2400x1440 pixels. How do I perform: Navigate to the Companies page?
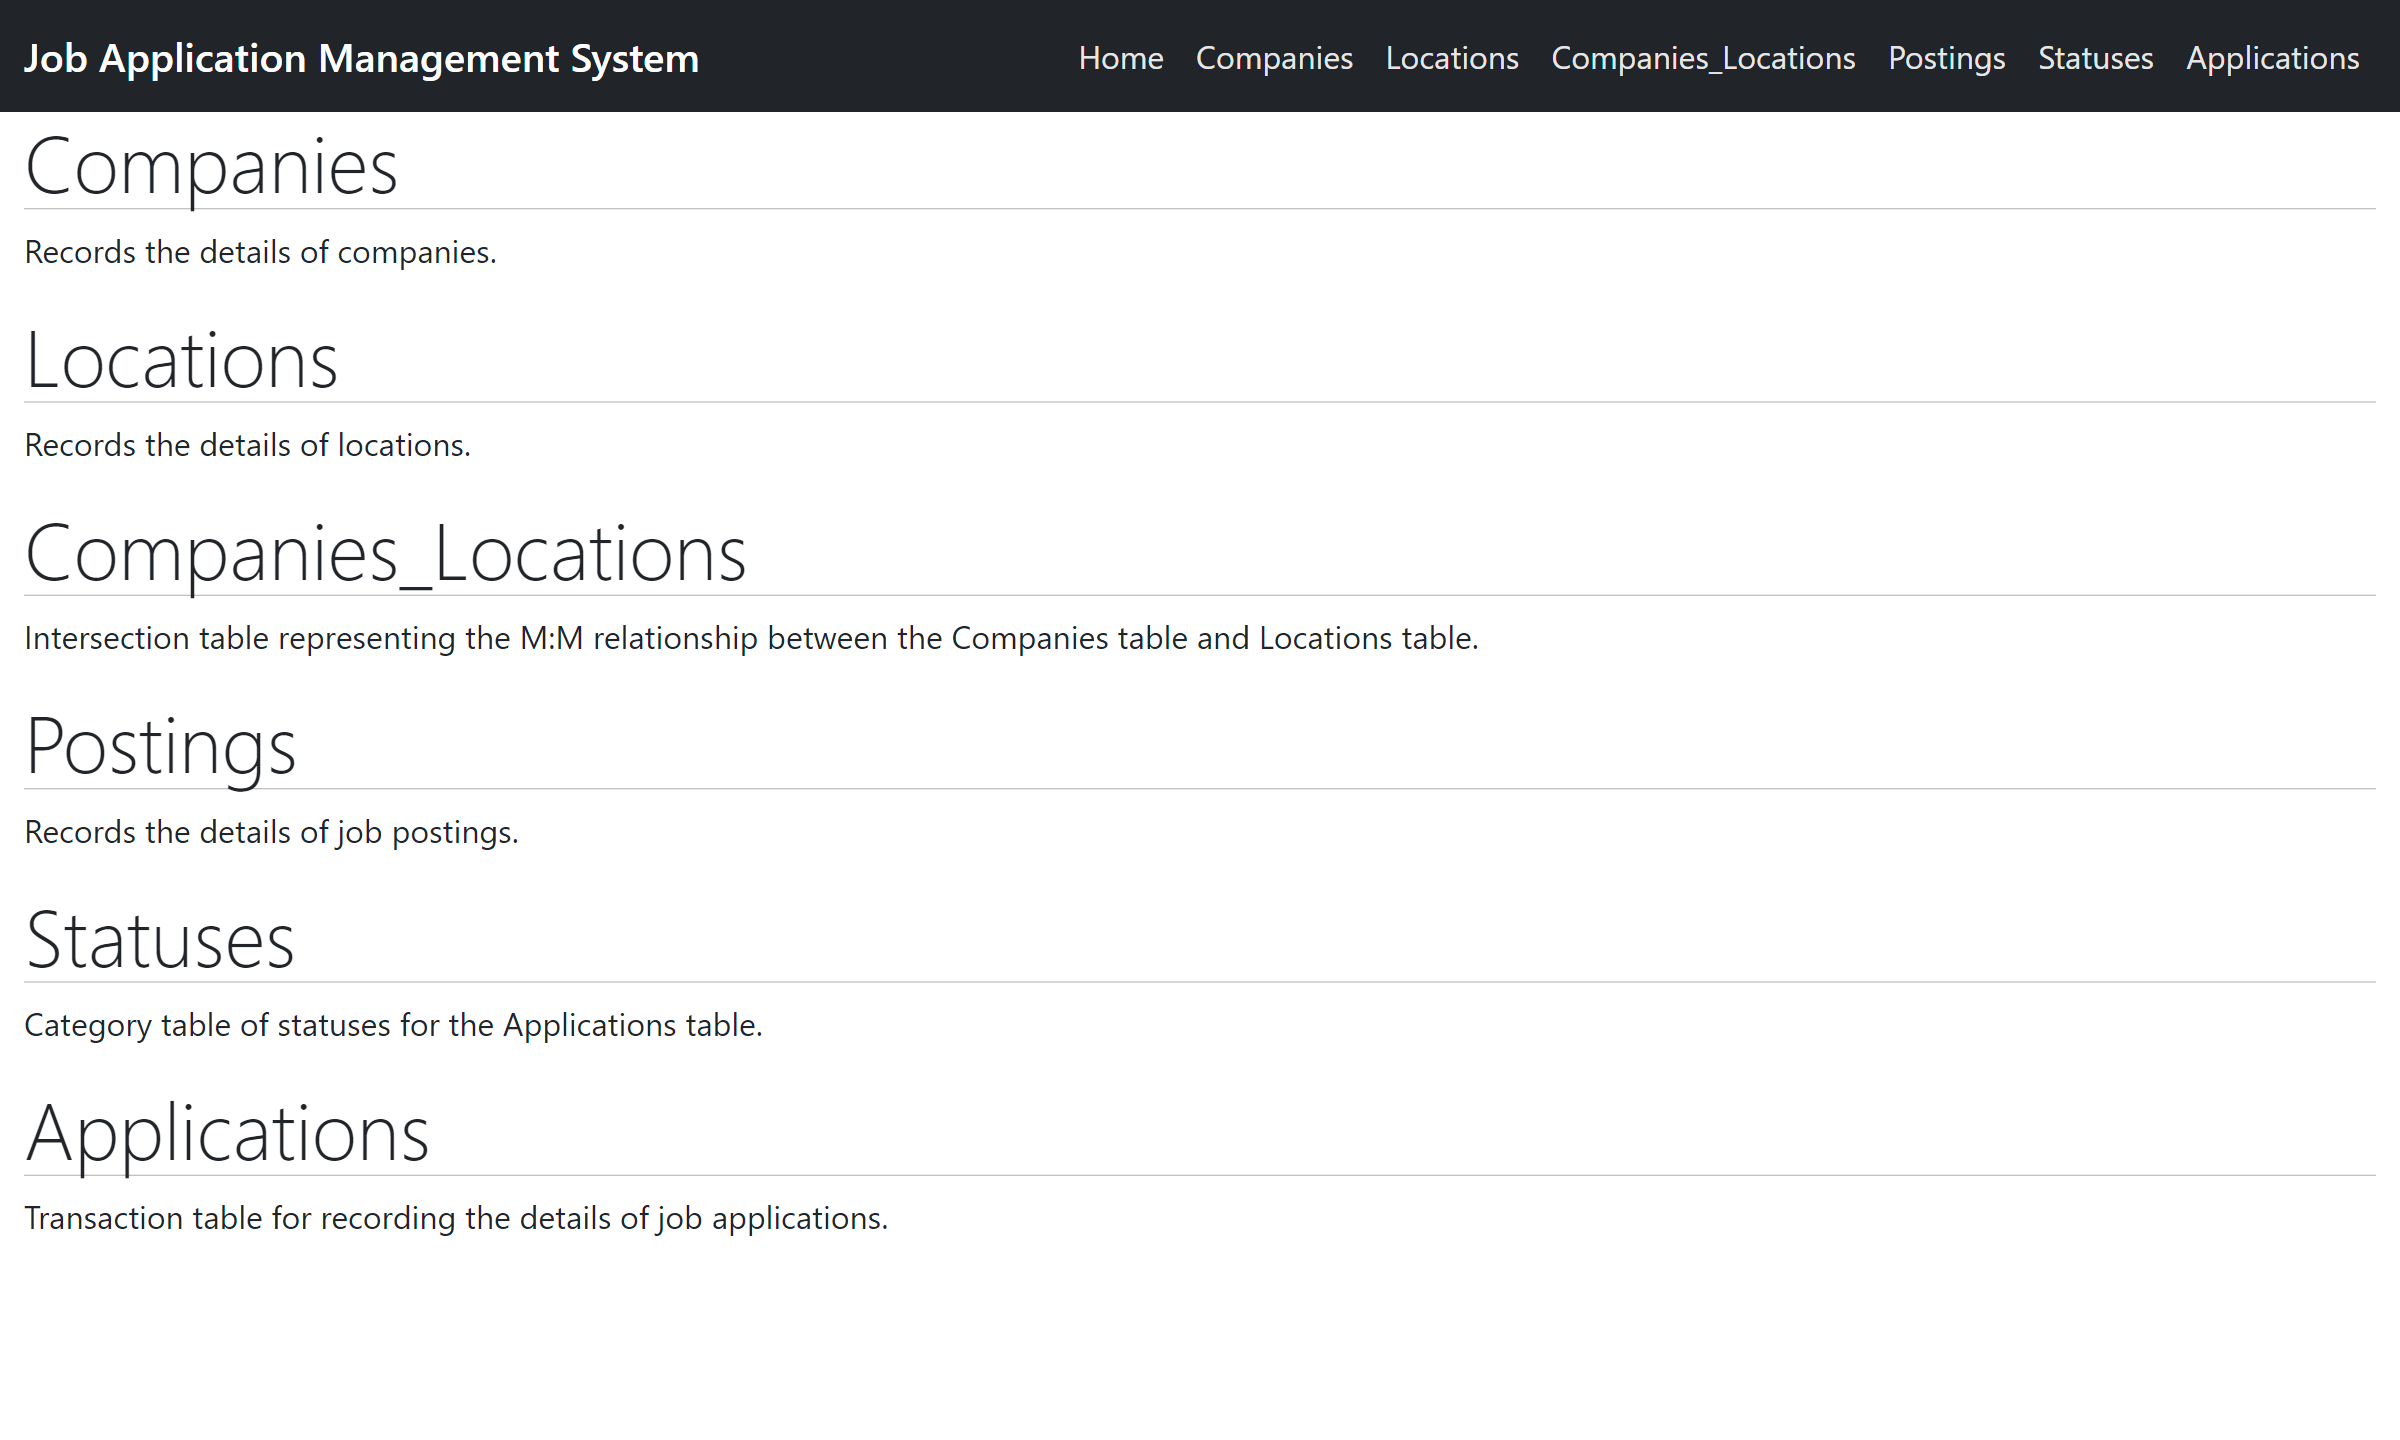click(x=1274, y=58)
